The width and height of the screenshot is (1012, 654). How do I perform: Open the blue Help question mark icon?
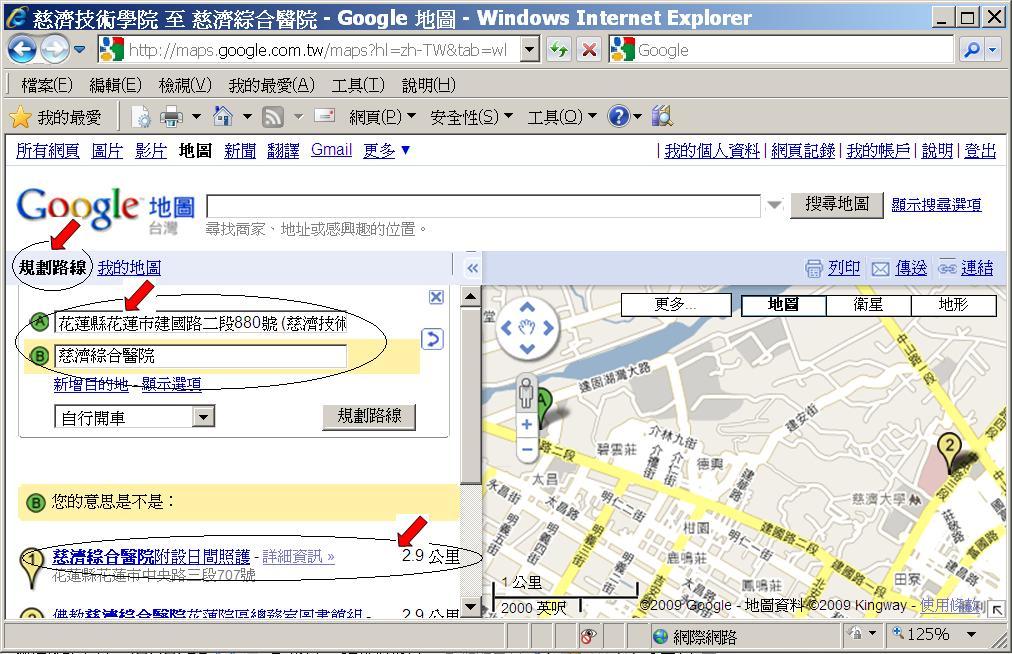pyautogui.click(x=618, y=116)
